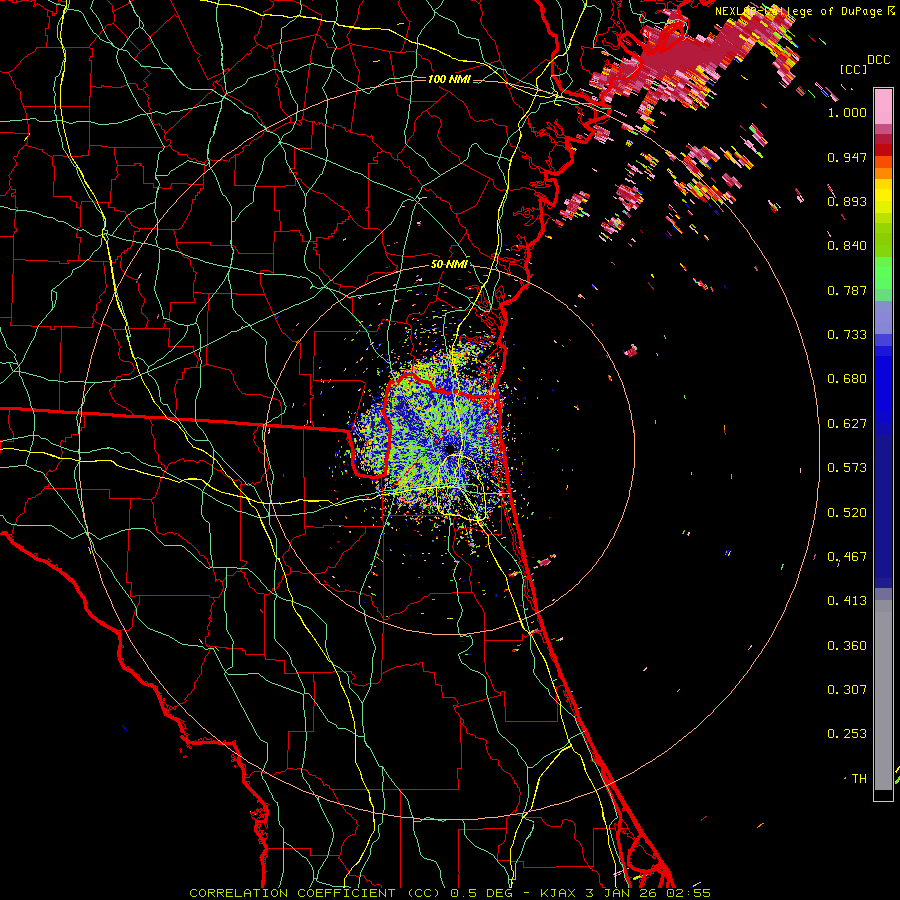Click the 0.360 legend value
This screenshot has height=900, width=900.
click(847, 646)
